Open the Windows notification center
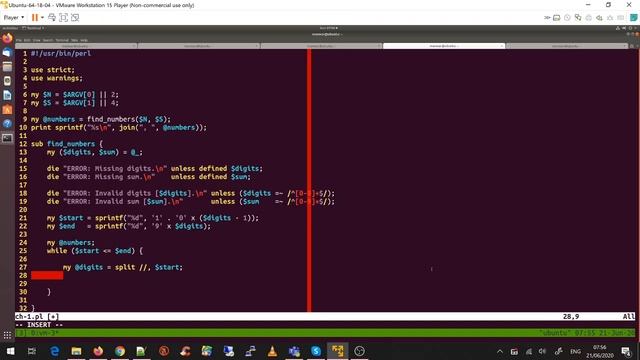The height and width of the screenshot is (360, 640). click(626, 351)
